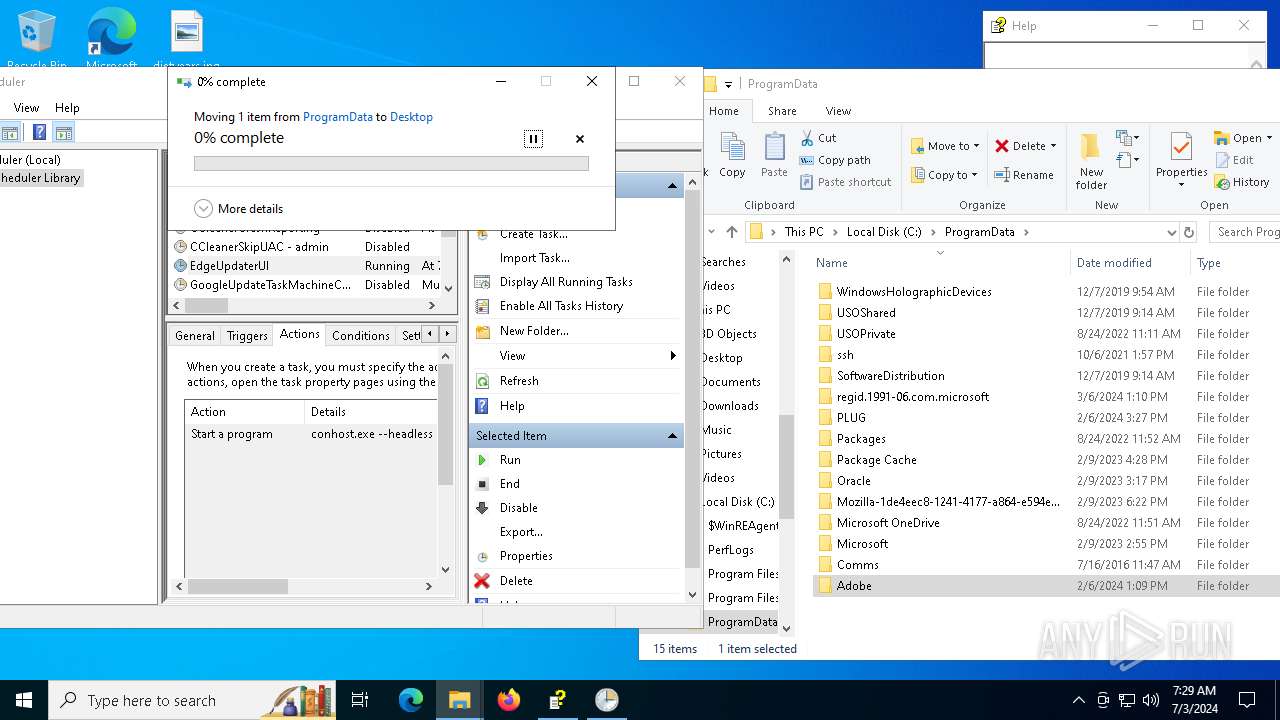This screenshot has width=1280, height=720.
Task: Select ProgramData in navigation pane
Action: click(741, 622)
